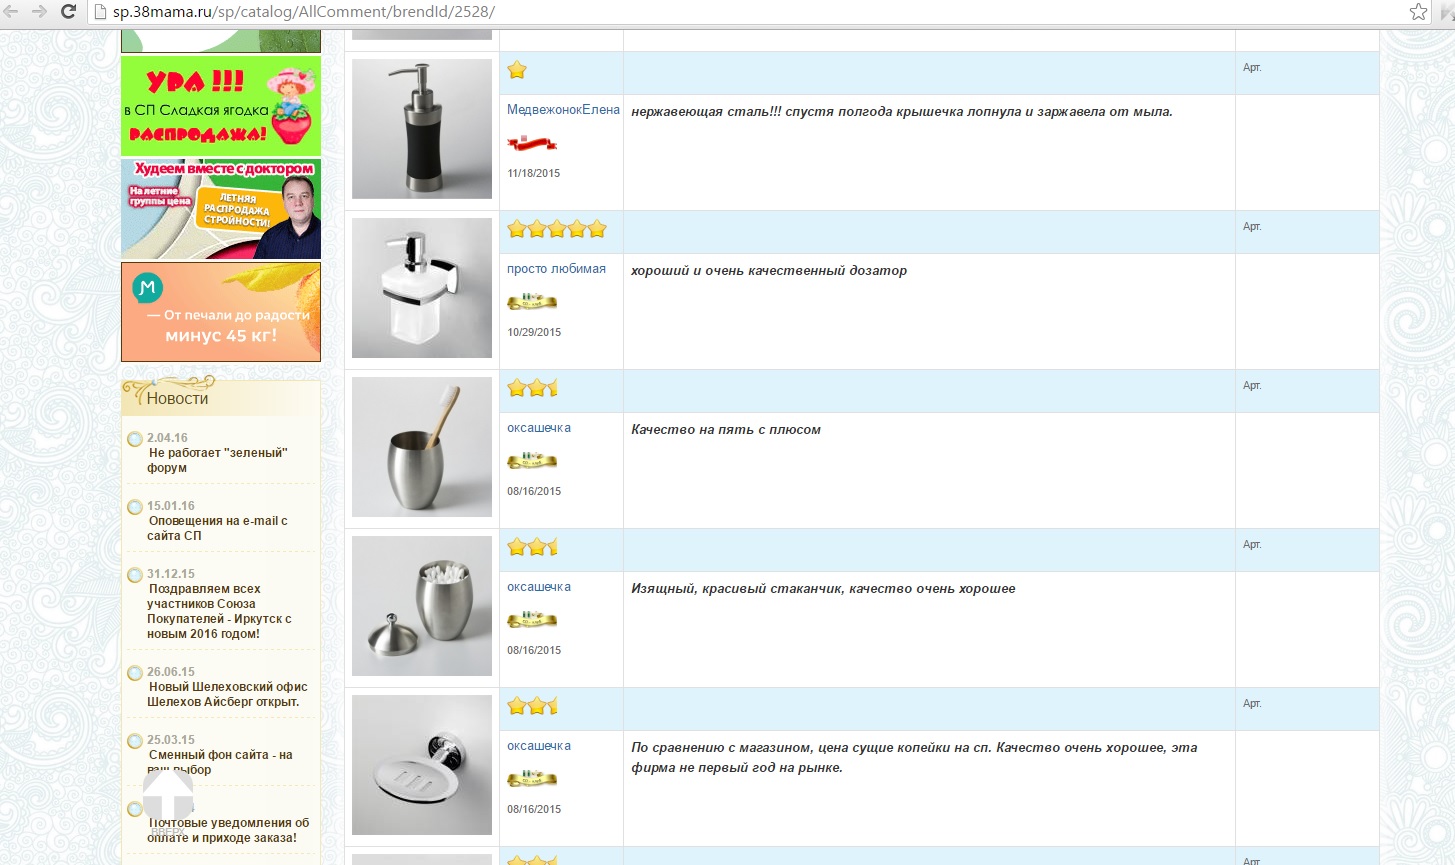Click the 'Арт.' label in просто любимая's review row
1455x865 pixels.
tap(1252, 227)
